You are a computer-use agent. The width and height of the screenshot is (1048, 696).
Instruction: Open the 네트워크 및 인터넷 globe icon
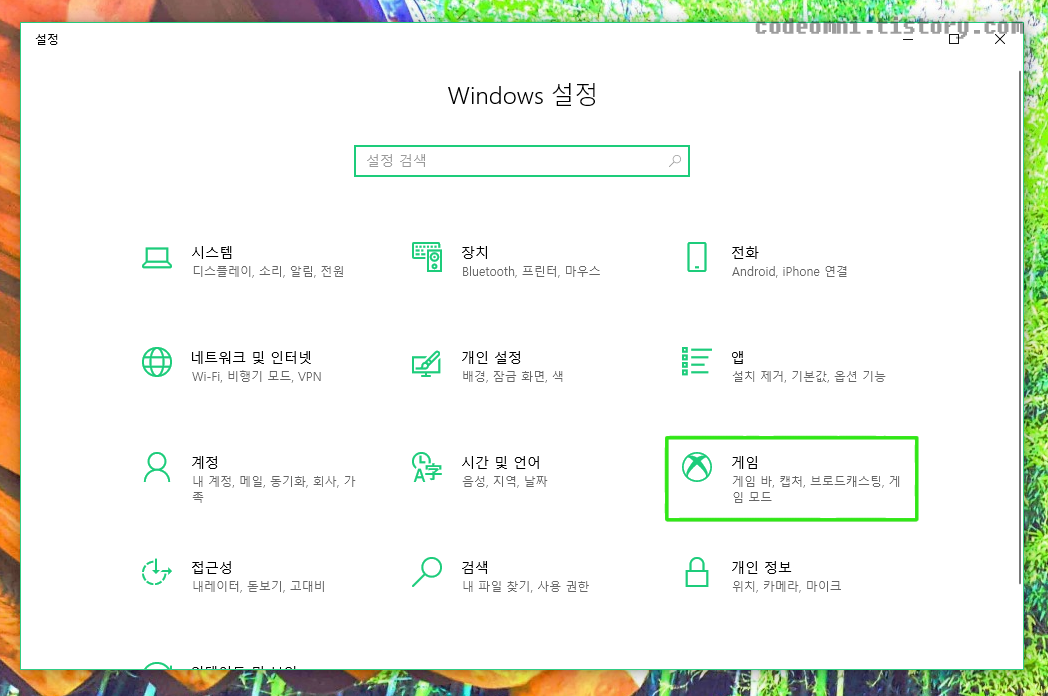click(x=157, y=362)
